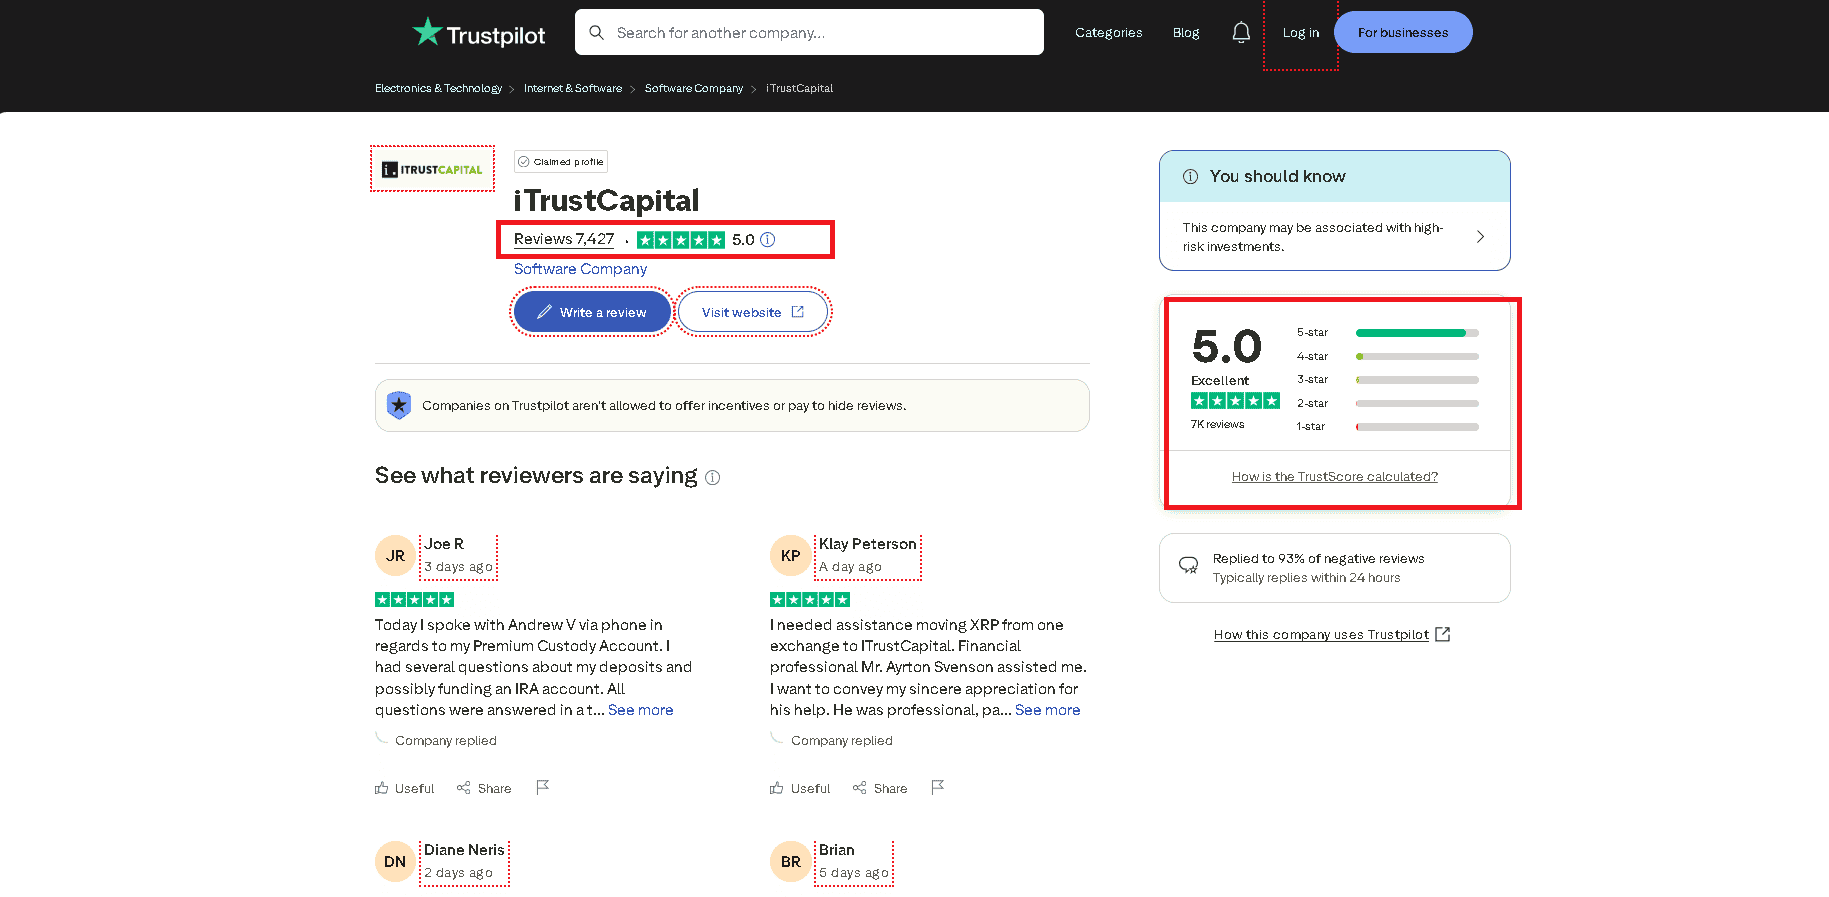Click the iTrustCapital breadcrumb text
The image size is (1829, 897).
800,88
